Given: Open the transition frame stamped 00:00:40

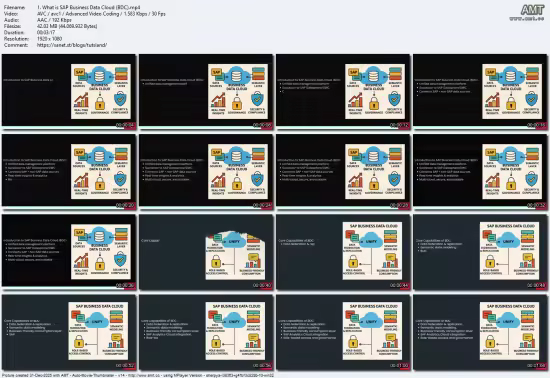Looking at the screenshot, I should (206, 252).
